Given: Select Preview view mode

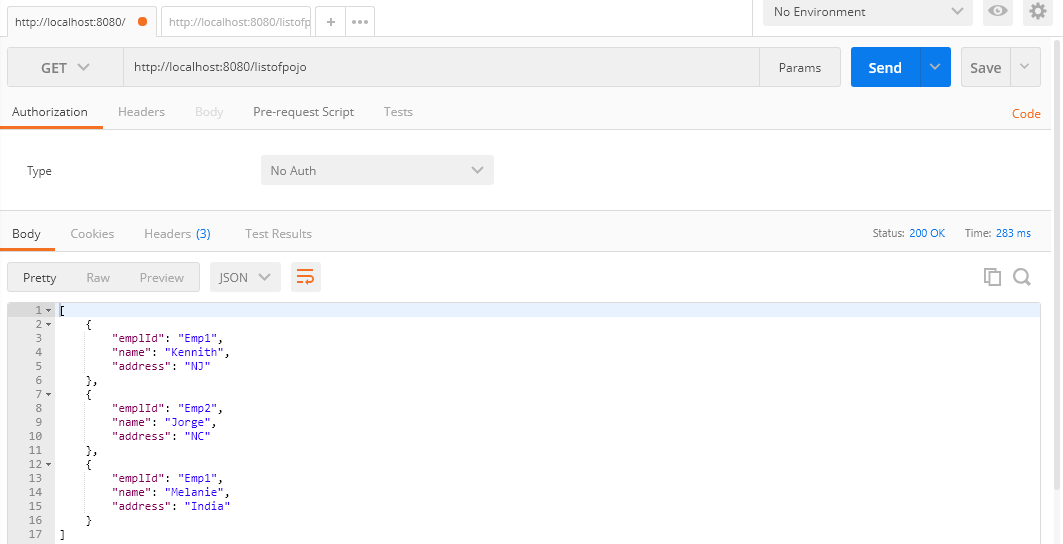Looking at the screenshot, I should pyautogui.click(x=162, y=277).
